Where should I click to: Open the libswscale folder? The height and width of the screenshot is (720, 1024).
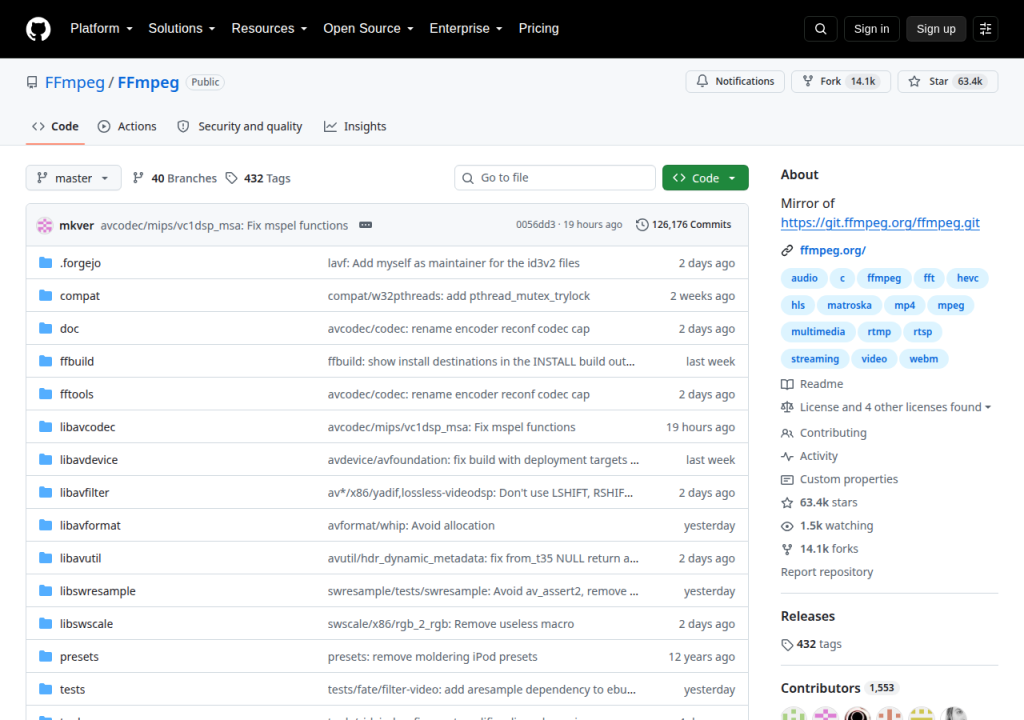point(86,624)
